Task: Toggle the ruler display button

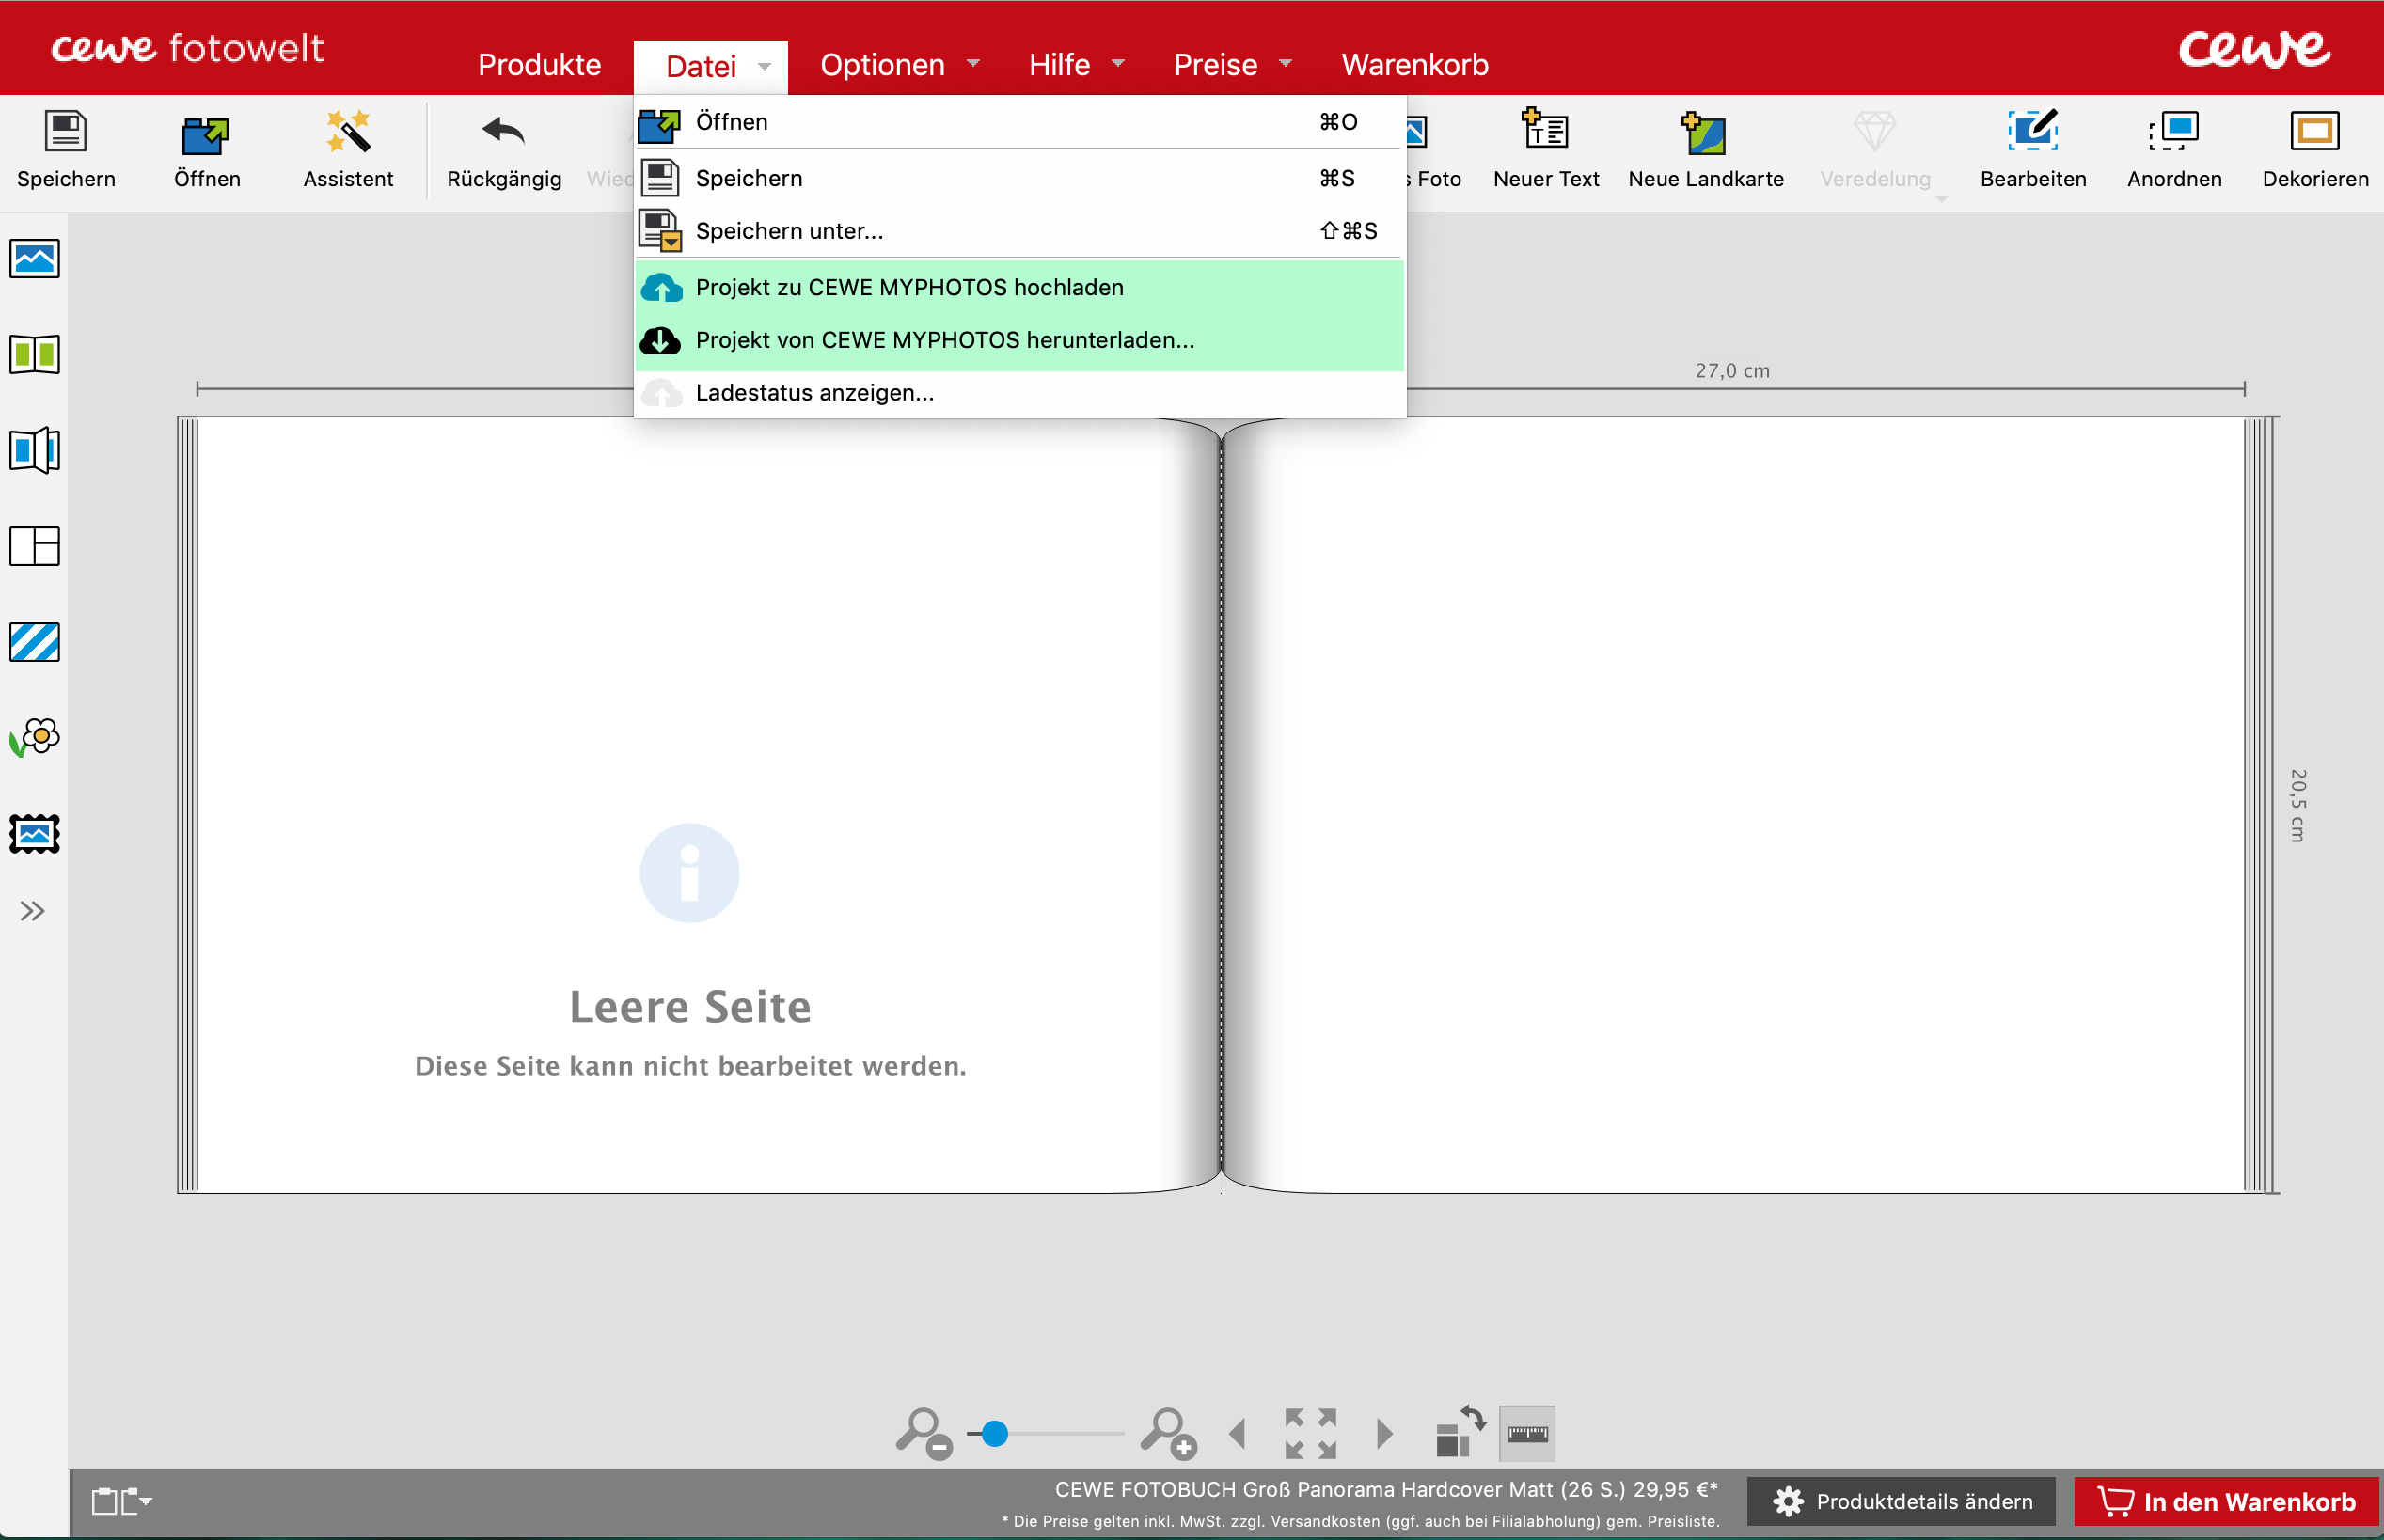Action: [x=1527, y=1434]
